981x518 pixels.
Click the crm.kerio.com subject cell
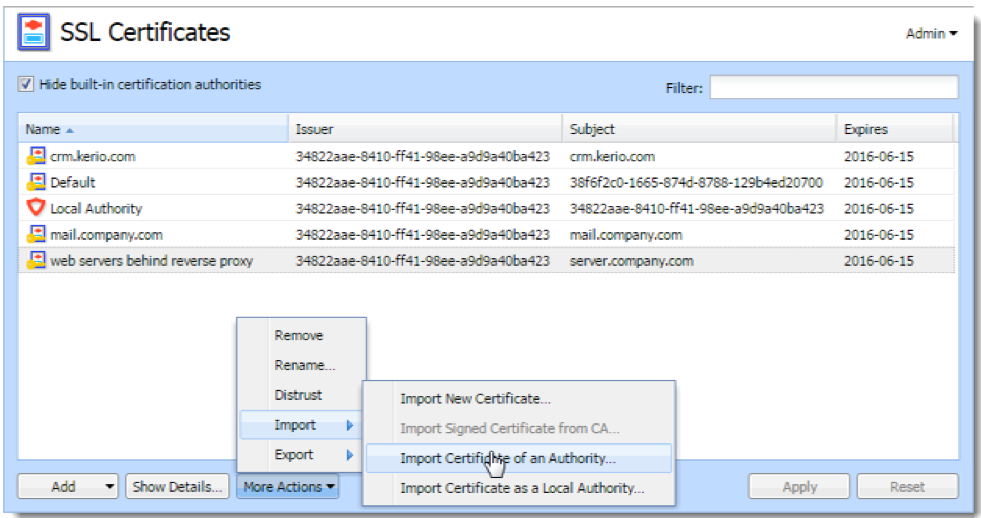pyautogui.click(x=612, y=156)
